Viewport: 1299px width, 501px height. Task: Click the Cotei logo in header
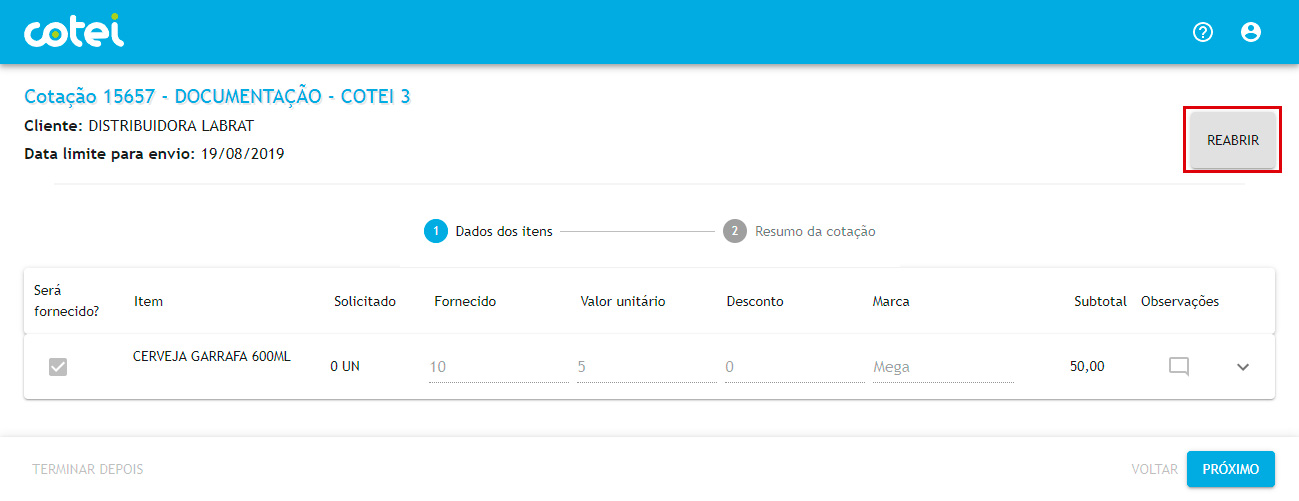[x=74, y=32]
